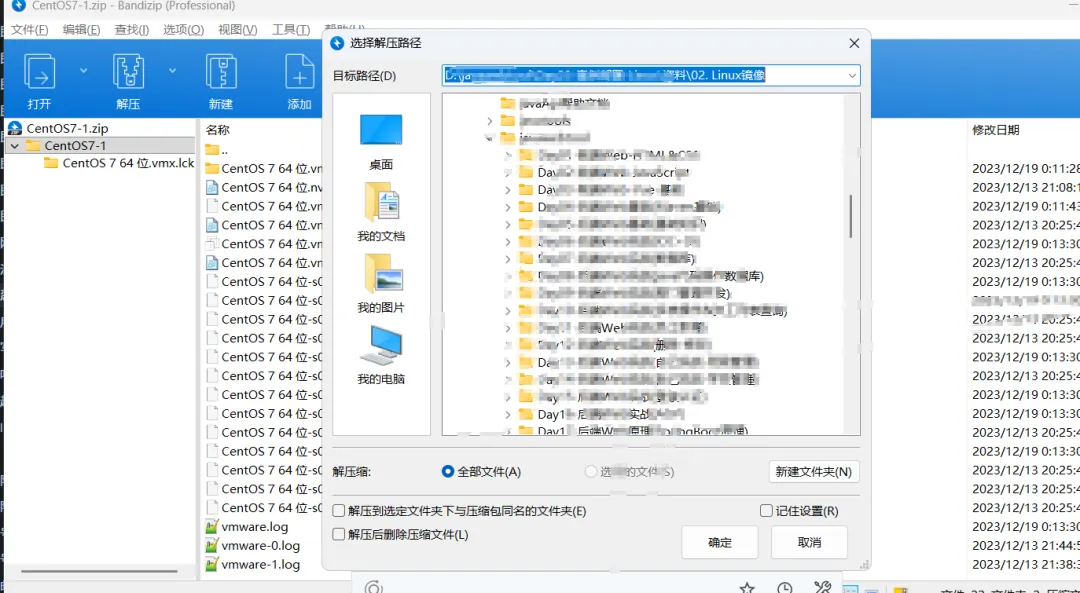Enable 解压到选定文件夹下与压缩包同名的文件夹(E) checkbox
This screenshot has height=593, width=1080.
point(339,511)
